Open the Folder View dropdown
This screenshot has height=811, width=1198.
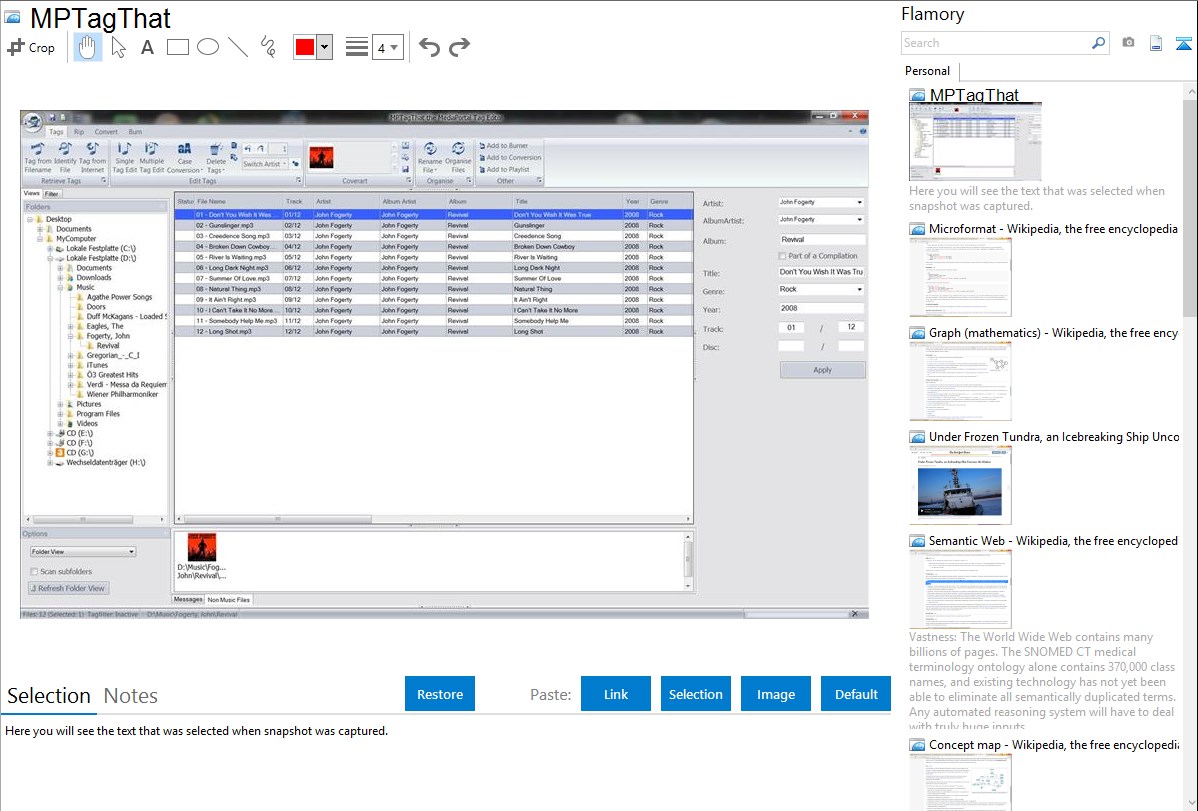point(83,552)
